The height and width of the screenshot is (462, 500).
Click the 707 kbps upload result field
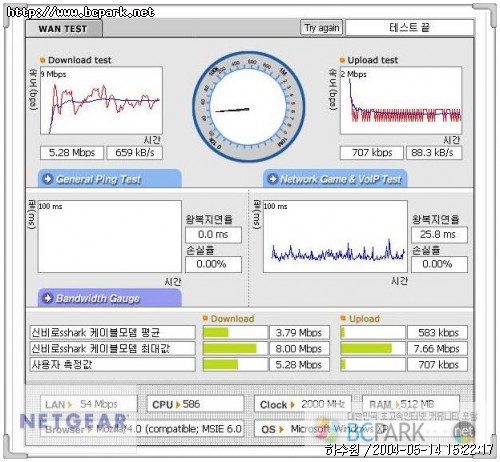pos(372,153)
